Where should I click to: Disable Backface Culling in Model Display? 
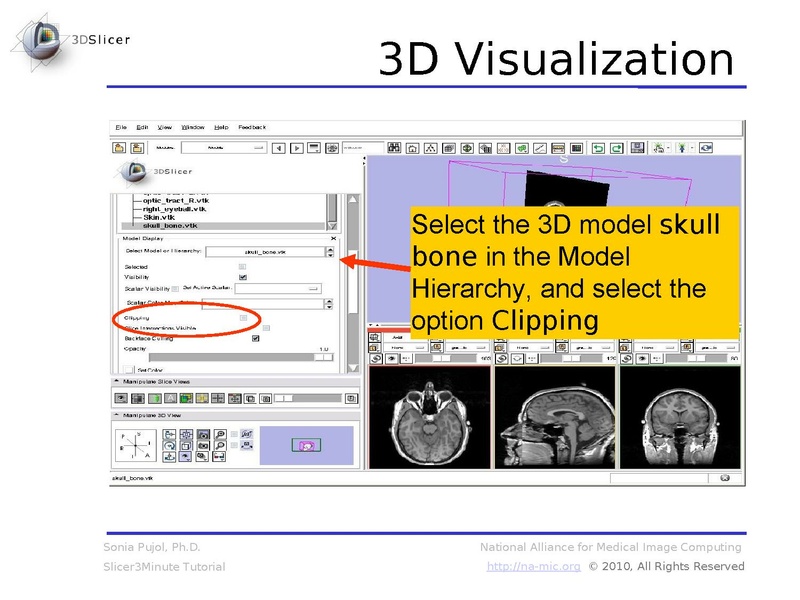click(x=255, y=337)
